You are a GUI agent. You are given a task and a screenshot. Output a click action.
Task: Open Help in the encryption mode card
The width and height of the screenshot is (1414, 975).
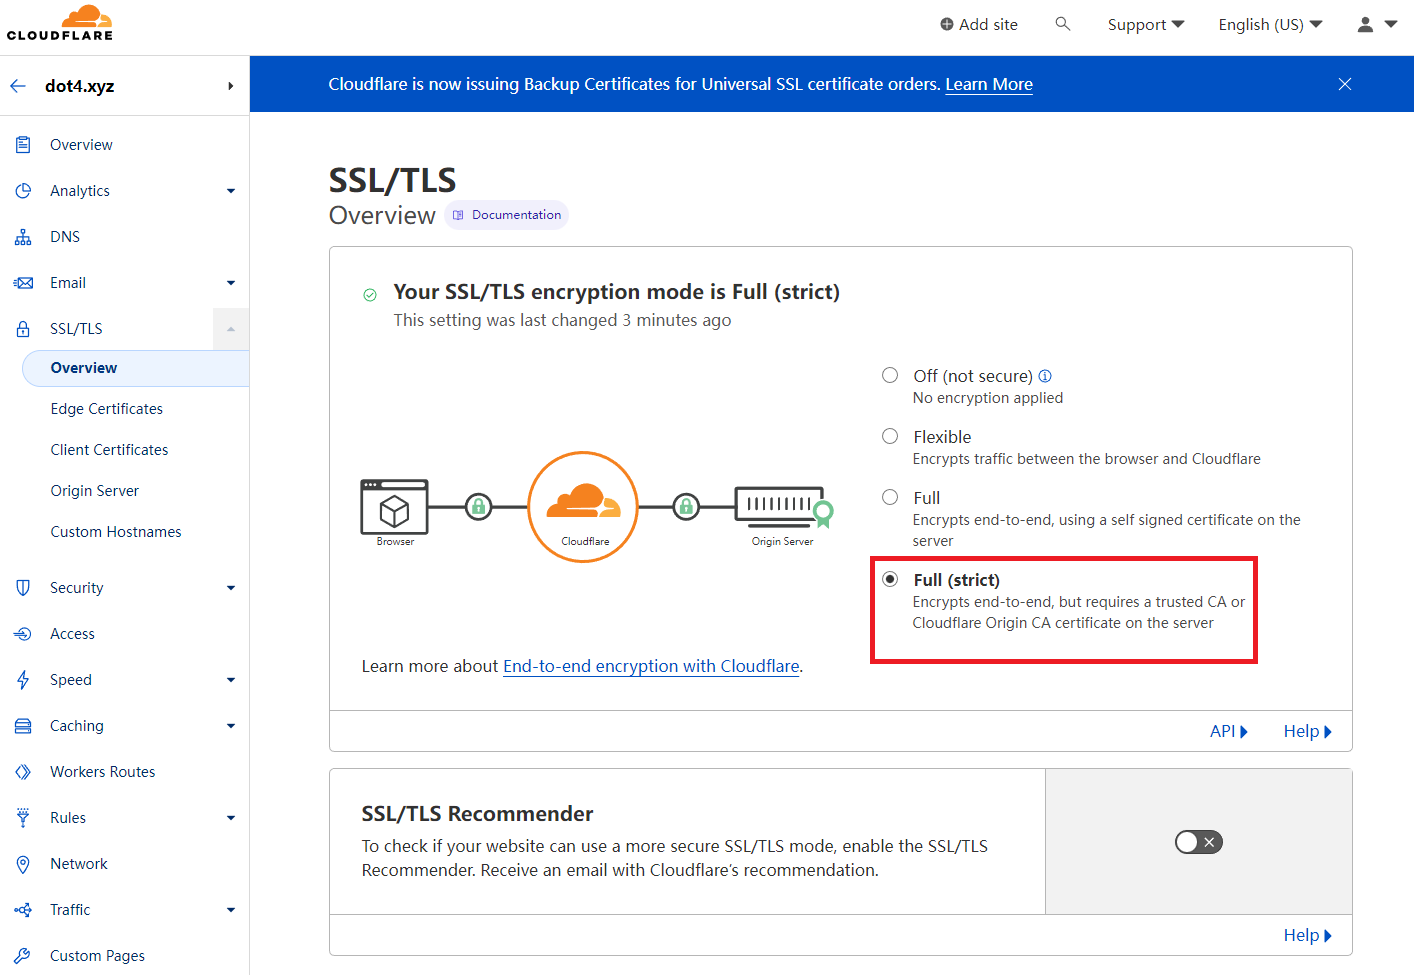click(1308, 731)
